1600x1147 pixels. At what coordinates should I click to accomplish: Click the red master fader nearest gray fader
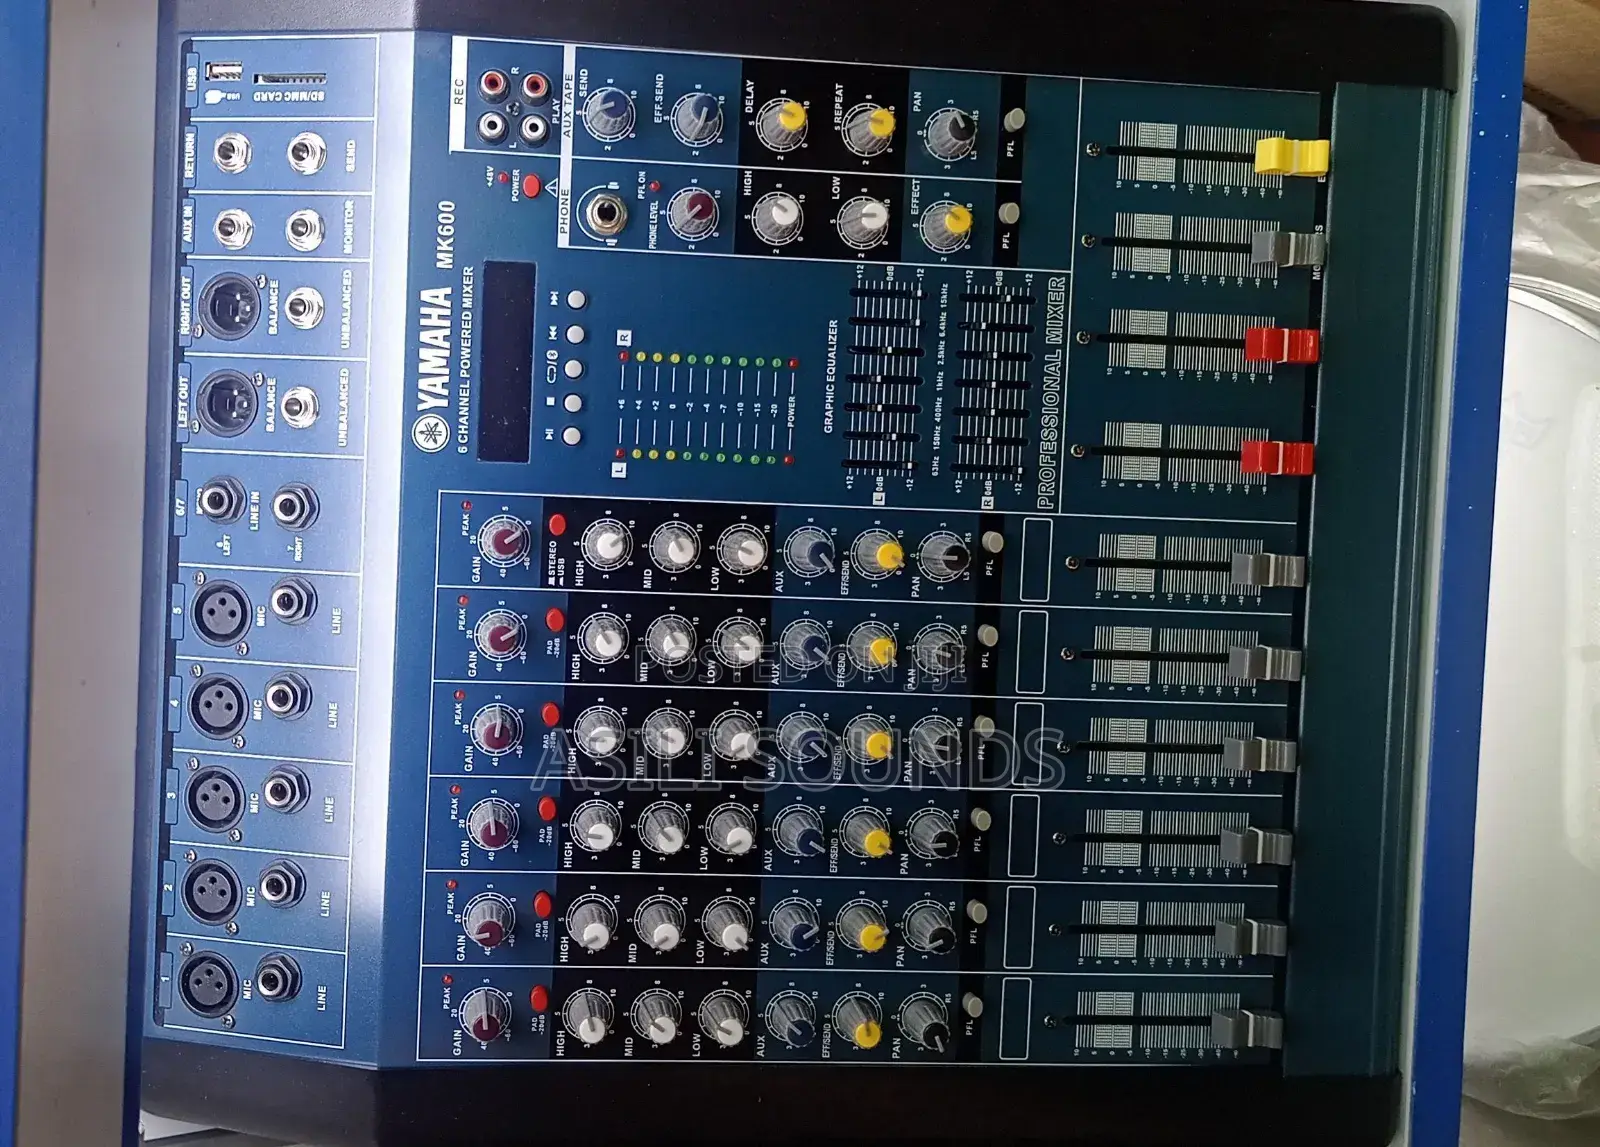(x=1281, y=346)
